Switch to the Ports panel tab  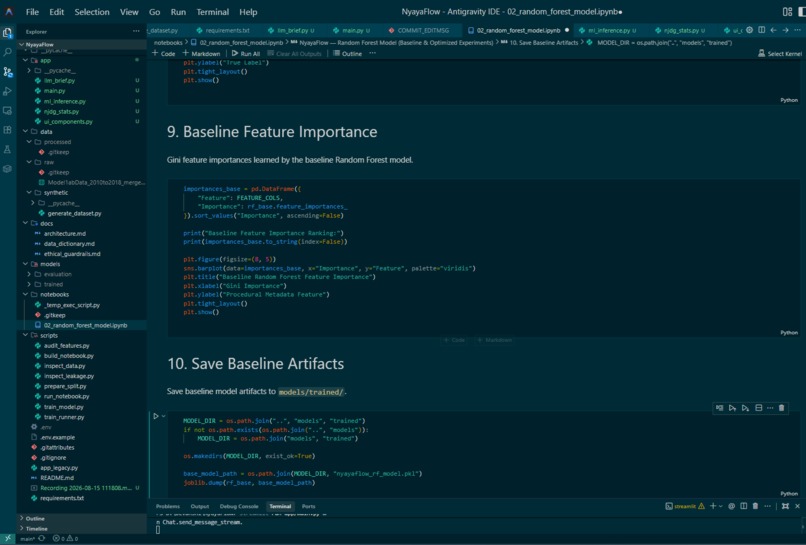(x=308, y=506)
